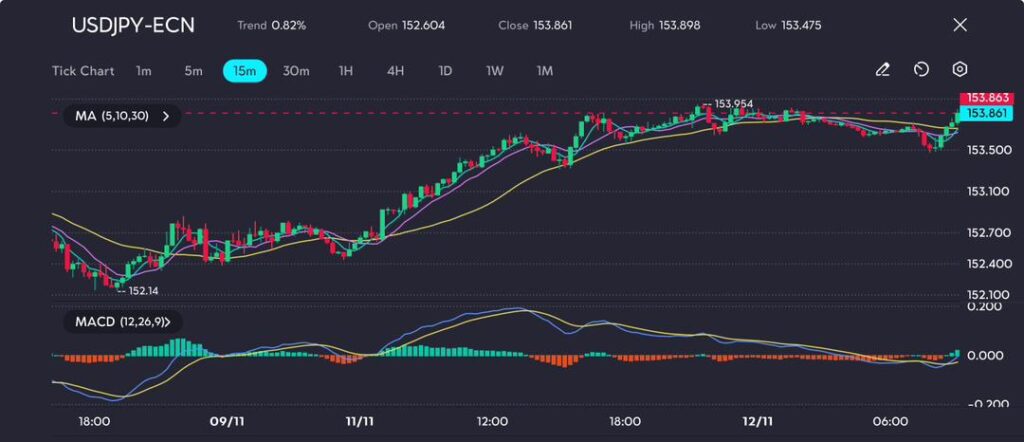Select the 1M monthly timeframe
The width and height of the screenshot is (1024, 442).
[544, 71]
